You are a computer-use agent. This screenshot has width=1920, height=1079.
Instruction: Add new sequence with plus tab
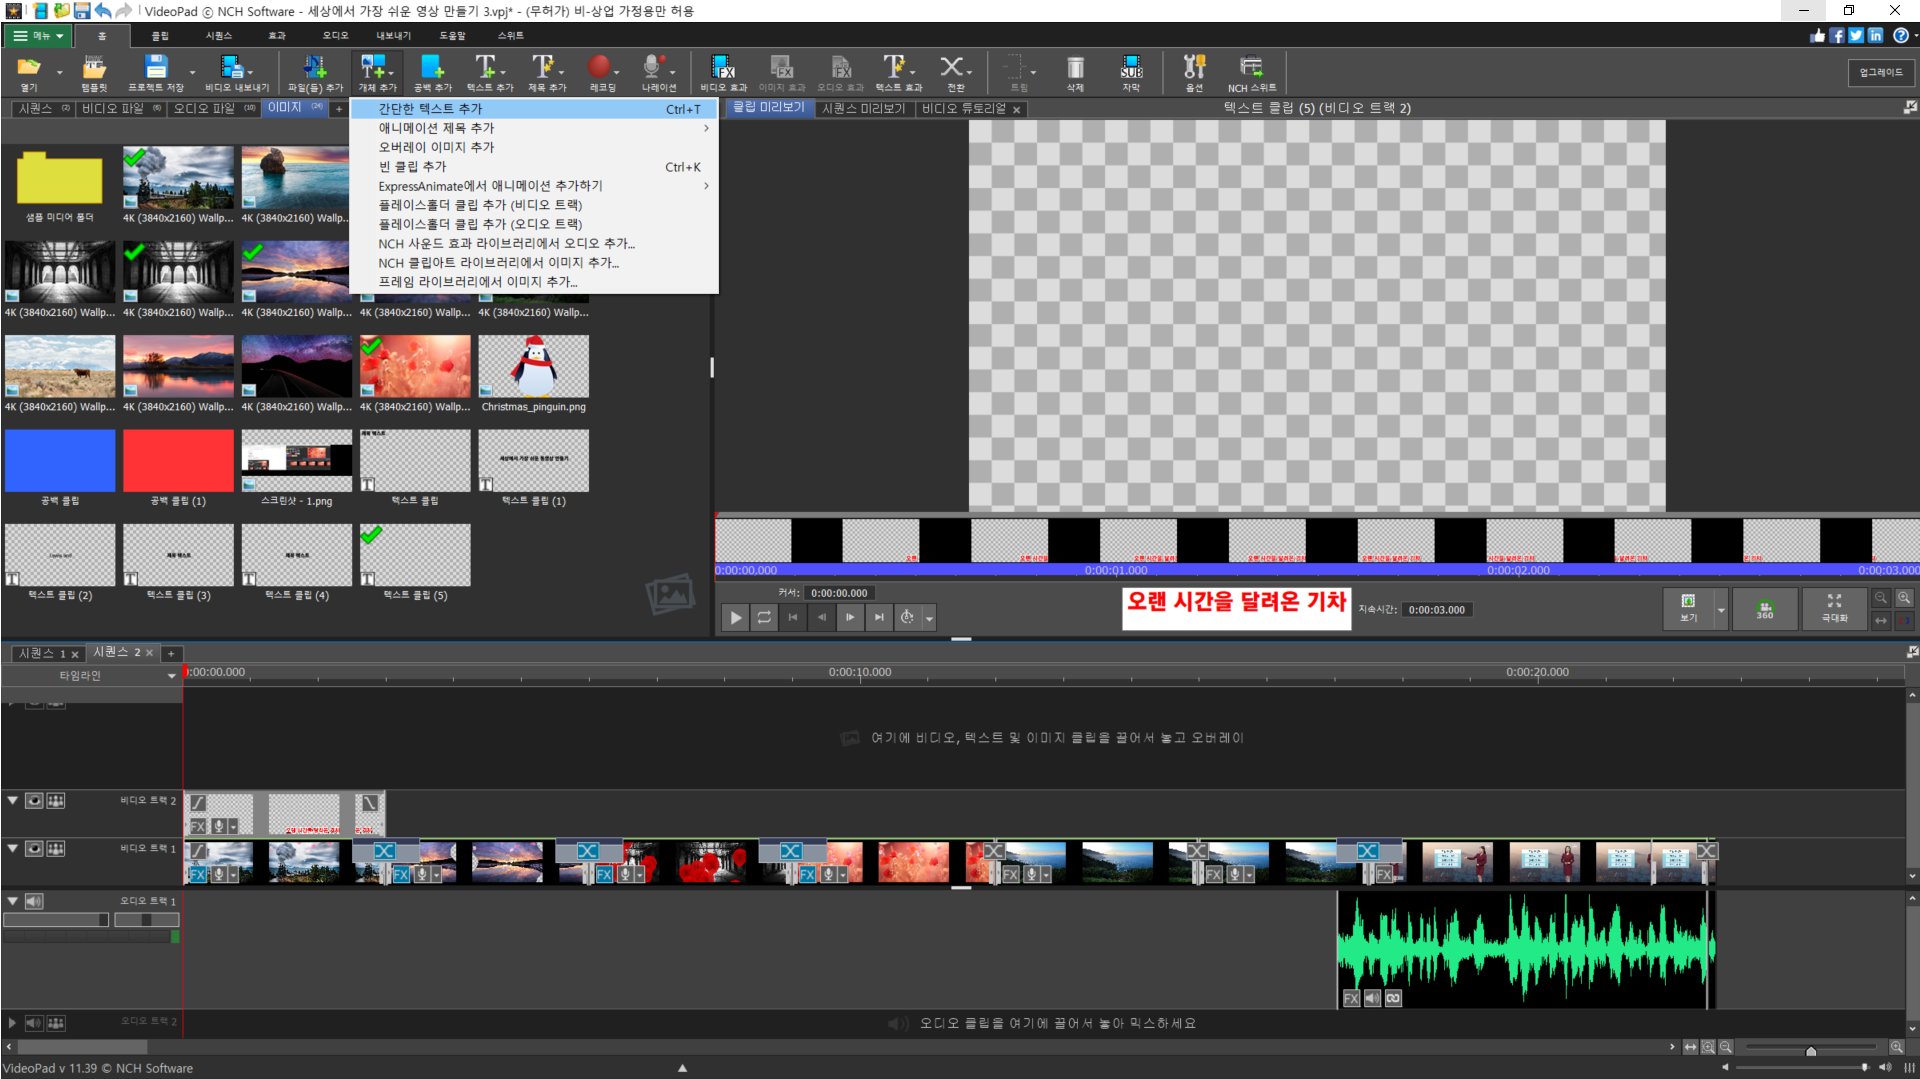(x=171, y=653)
